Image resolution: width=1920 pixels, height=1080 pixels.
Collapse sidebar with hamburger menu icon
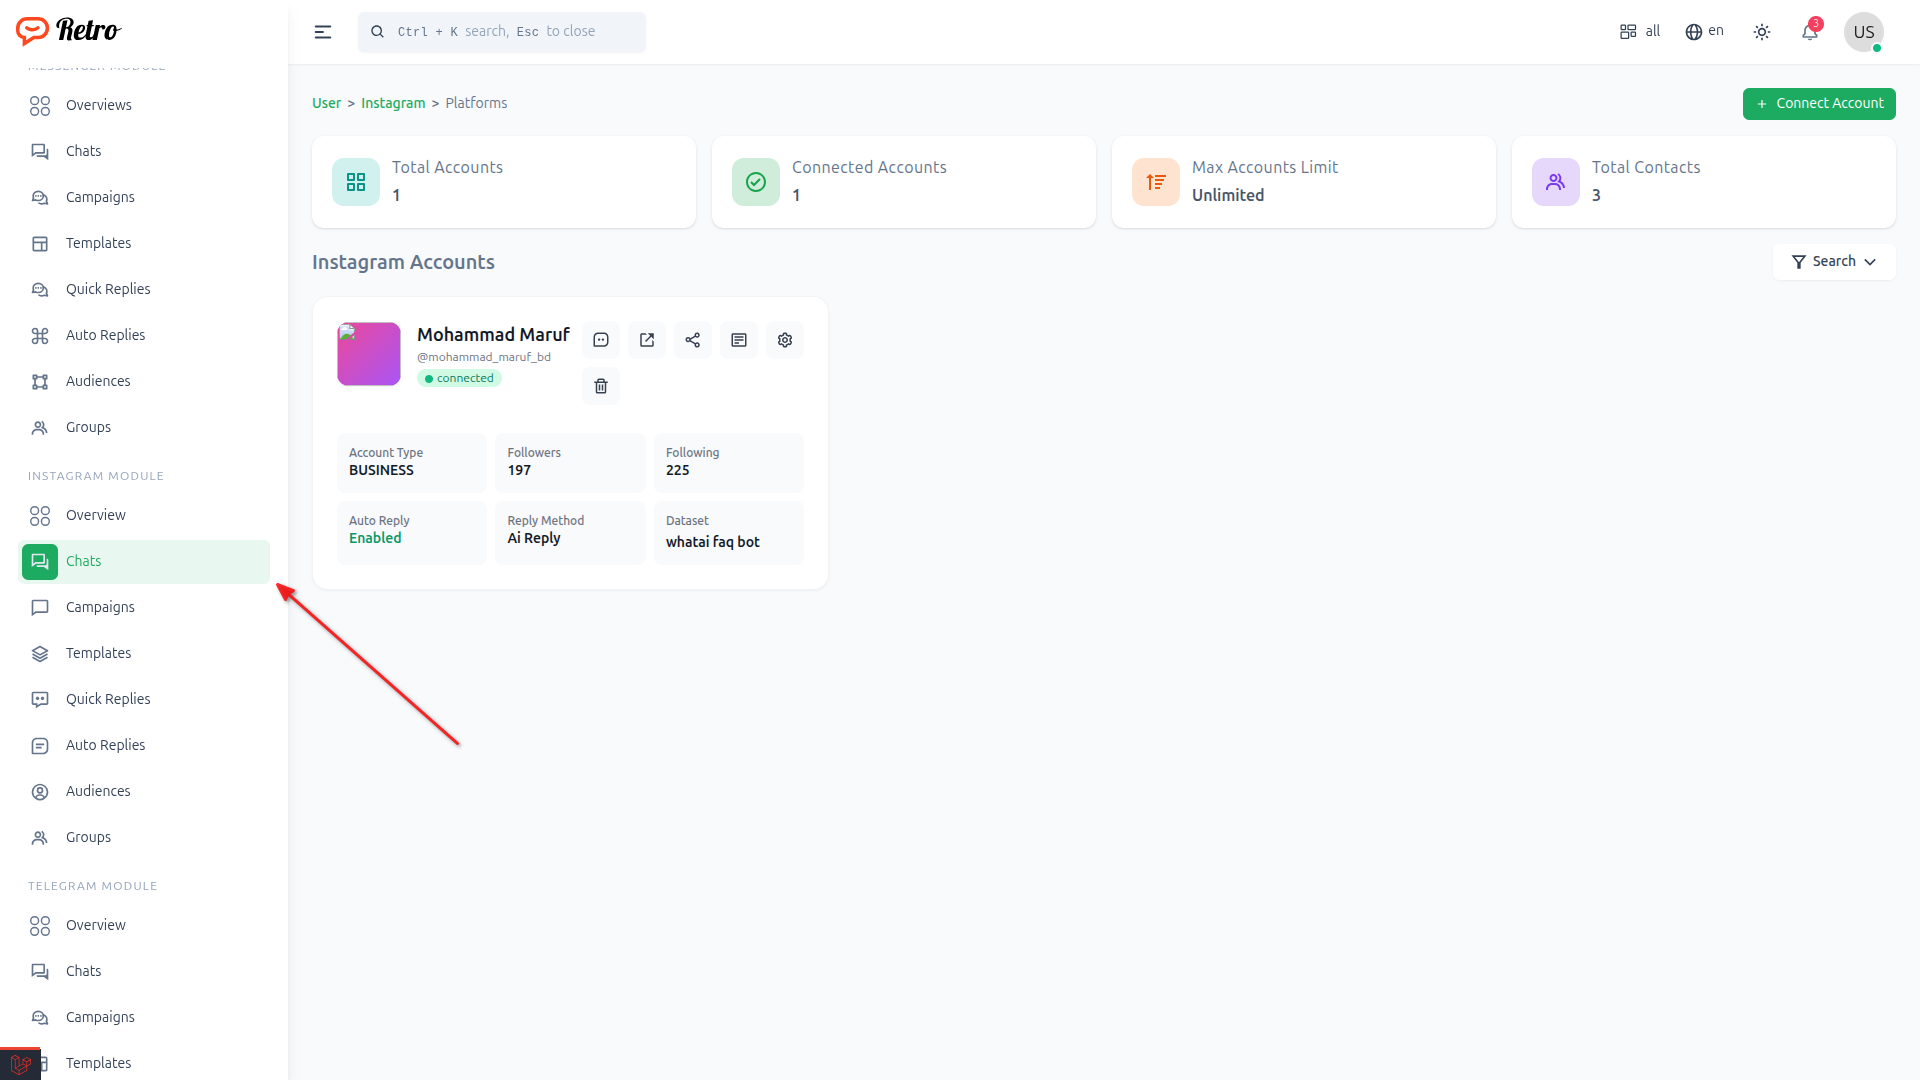click(323, 32)
